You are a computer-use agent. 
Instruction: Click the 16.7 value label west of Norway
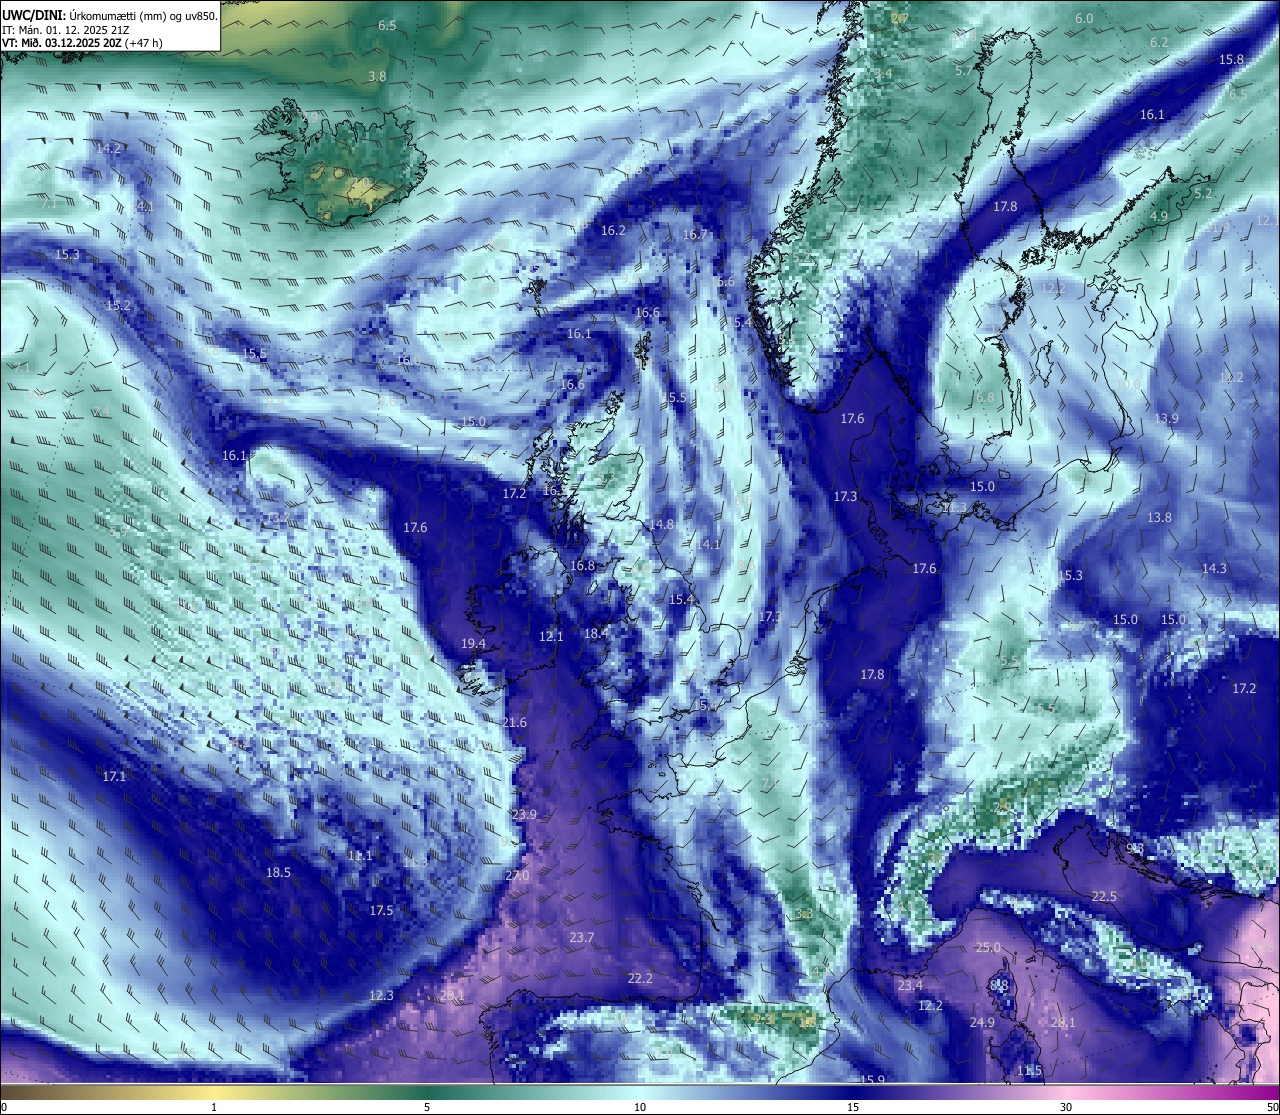pyautogui.click(x=694, y=234)
